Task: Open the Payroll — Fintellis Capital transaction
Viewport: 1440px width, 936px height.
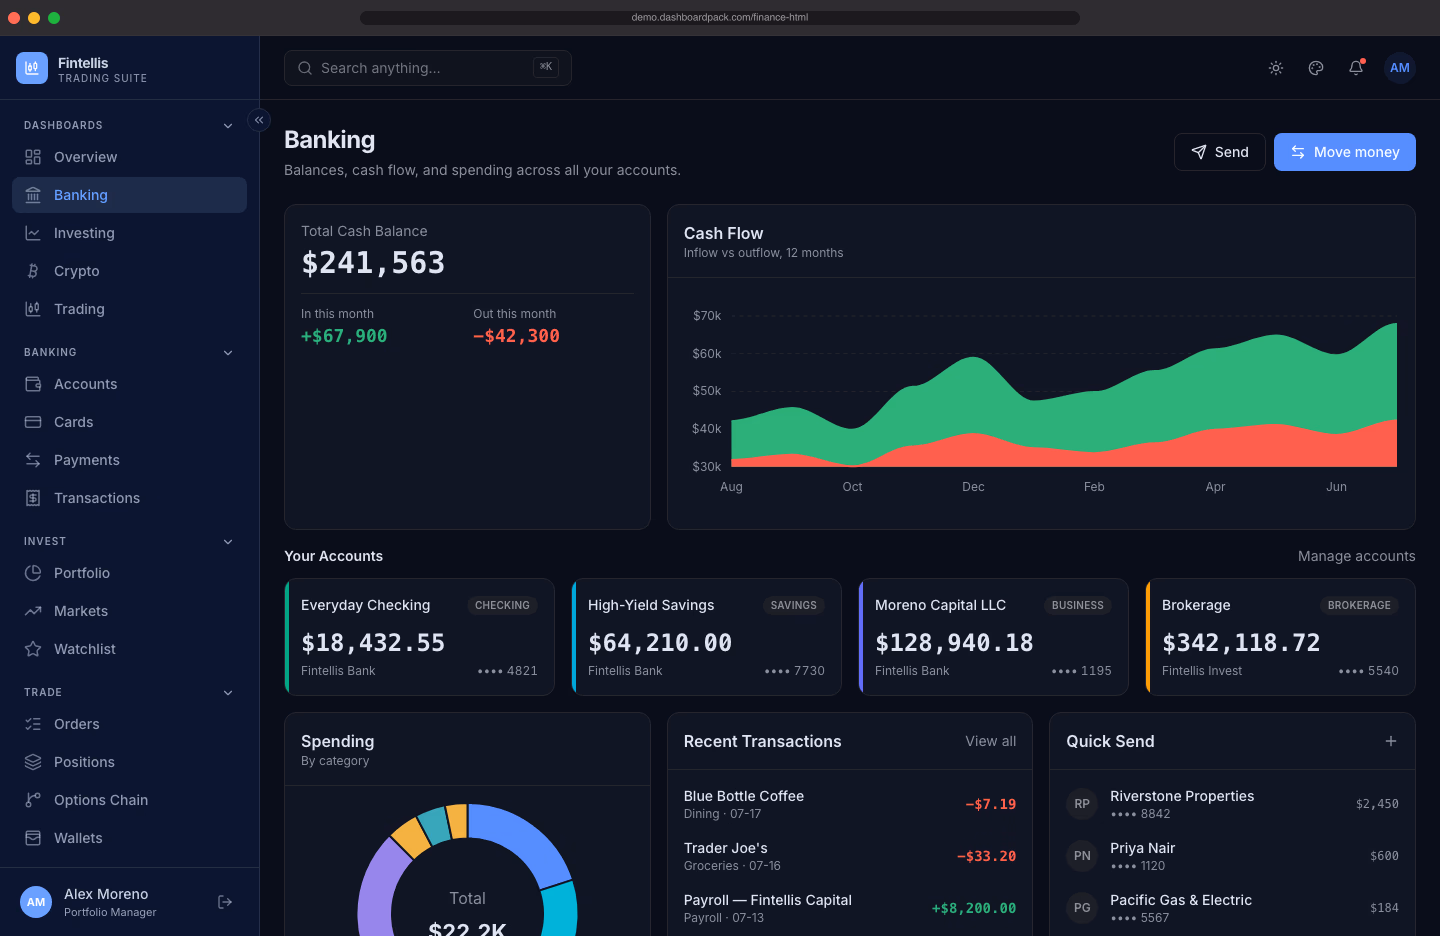Action: tap(850, 908)
